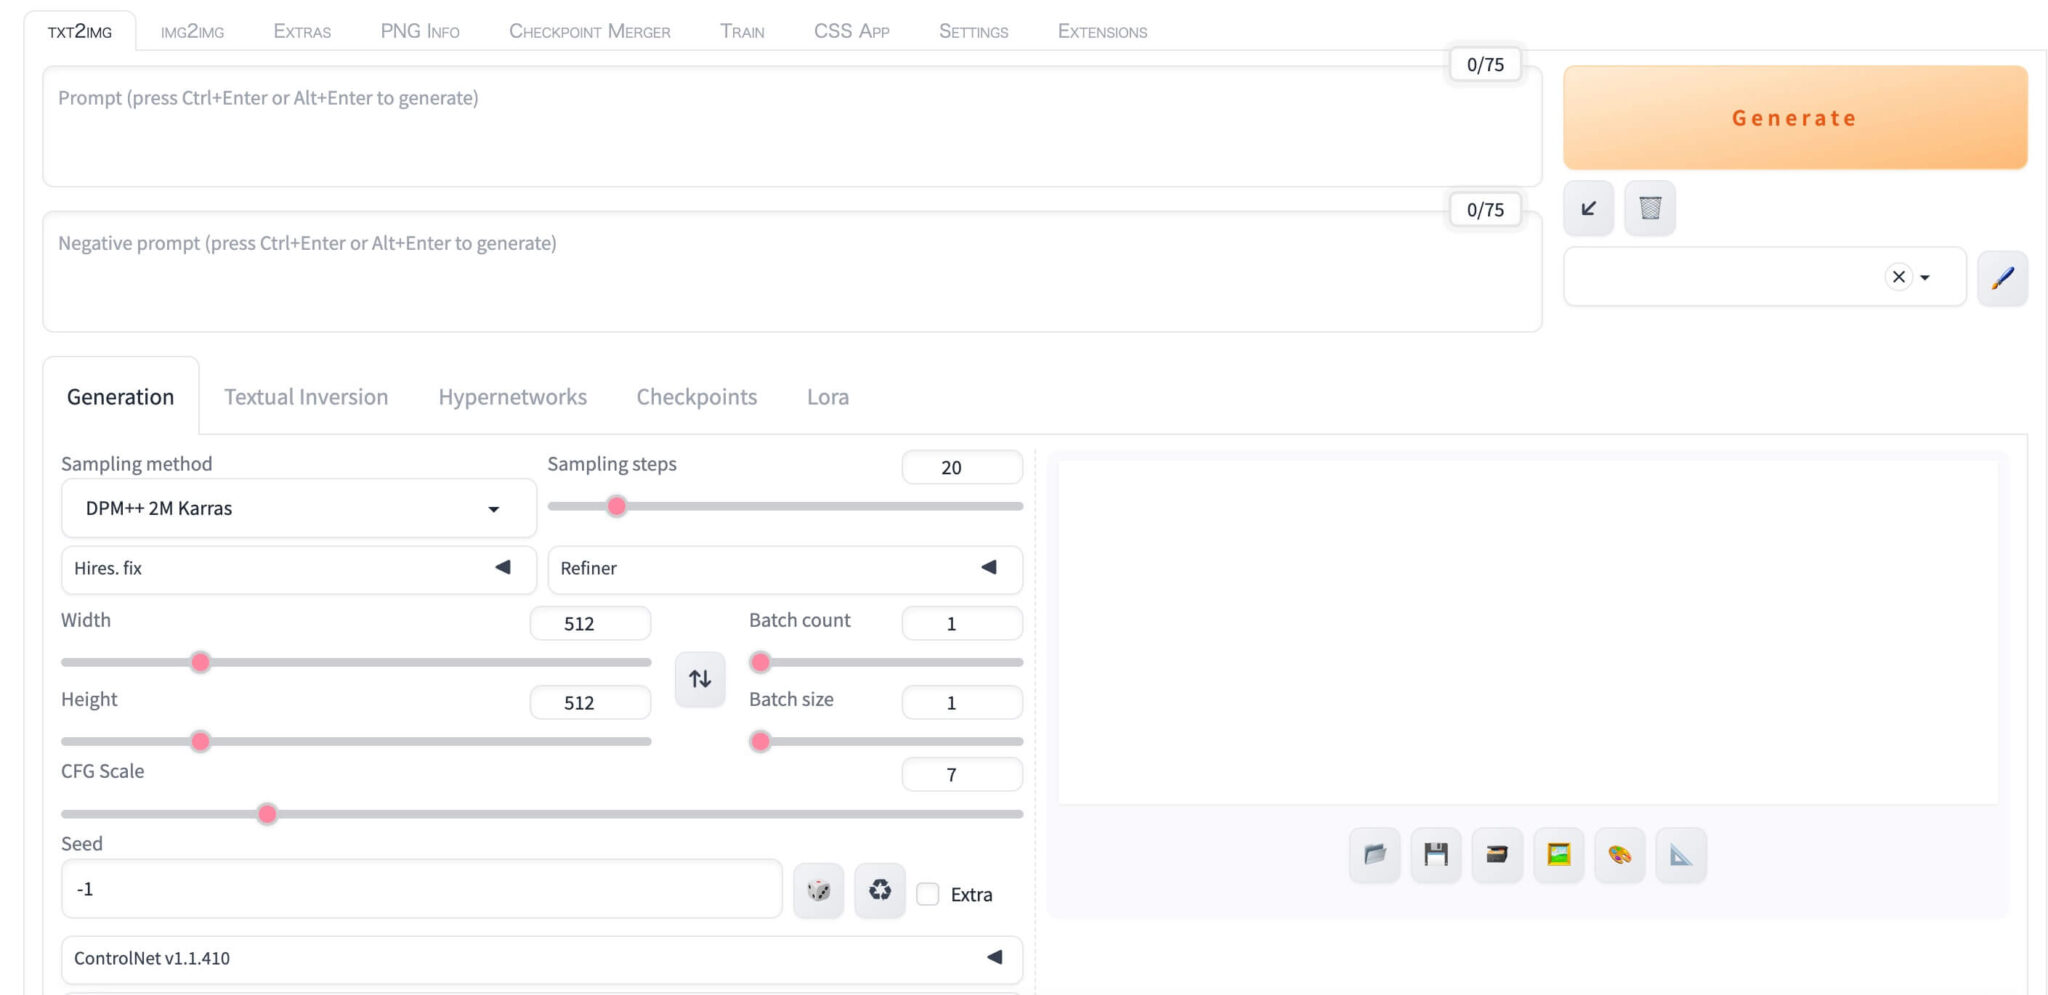The image size is (2048, 995).
Task: Clear the prompt with trash can icon
Action: click(1649, 208)
